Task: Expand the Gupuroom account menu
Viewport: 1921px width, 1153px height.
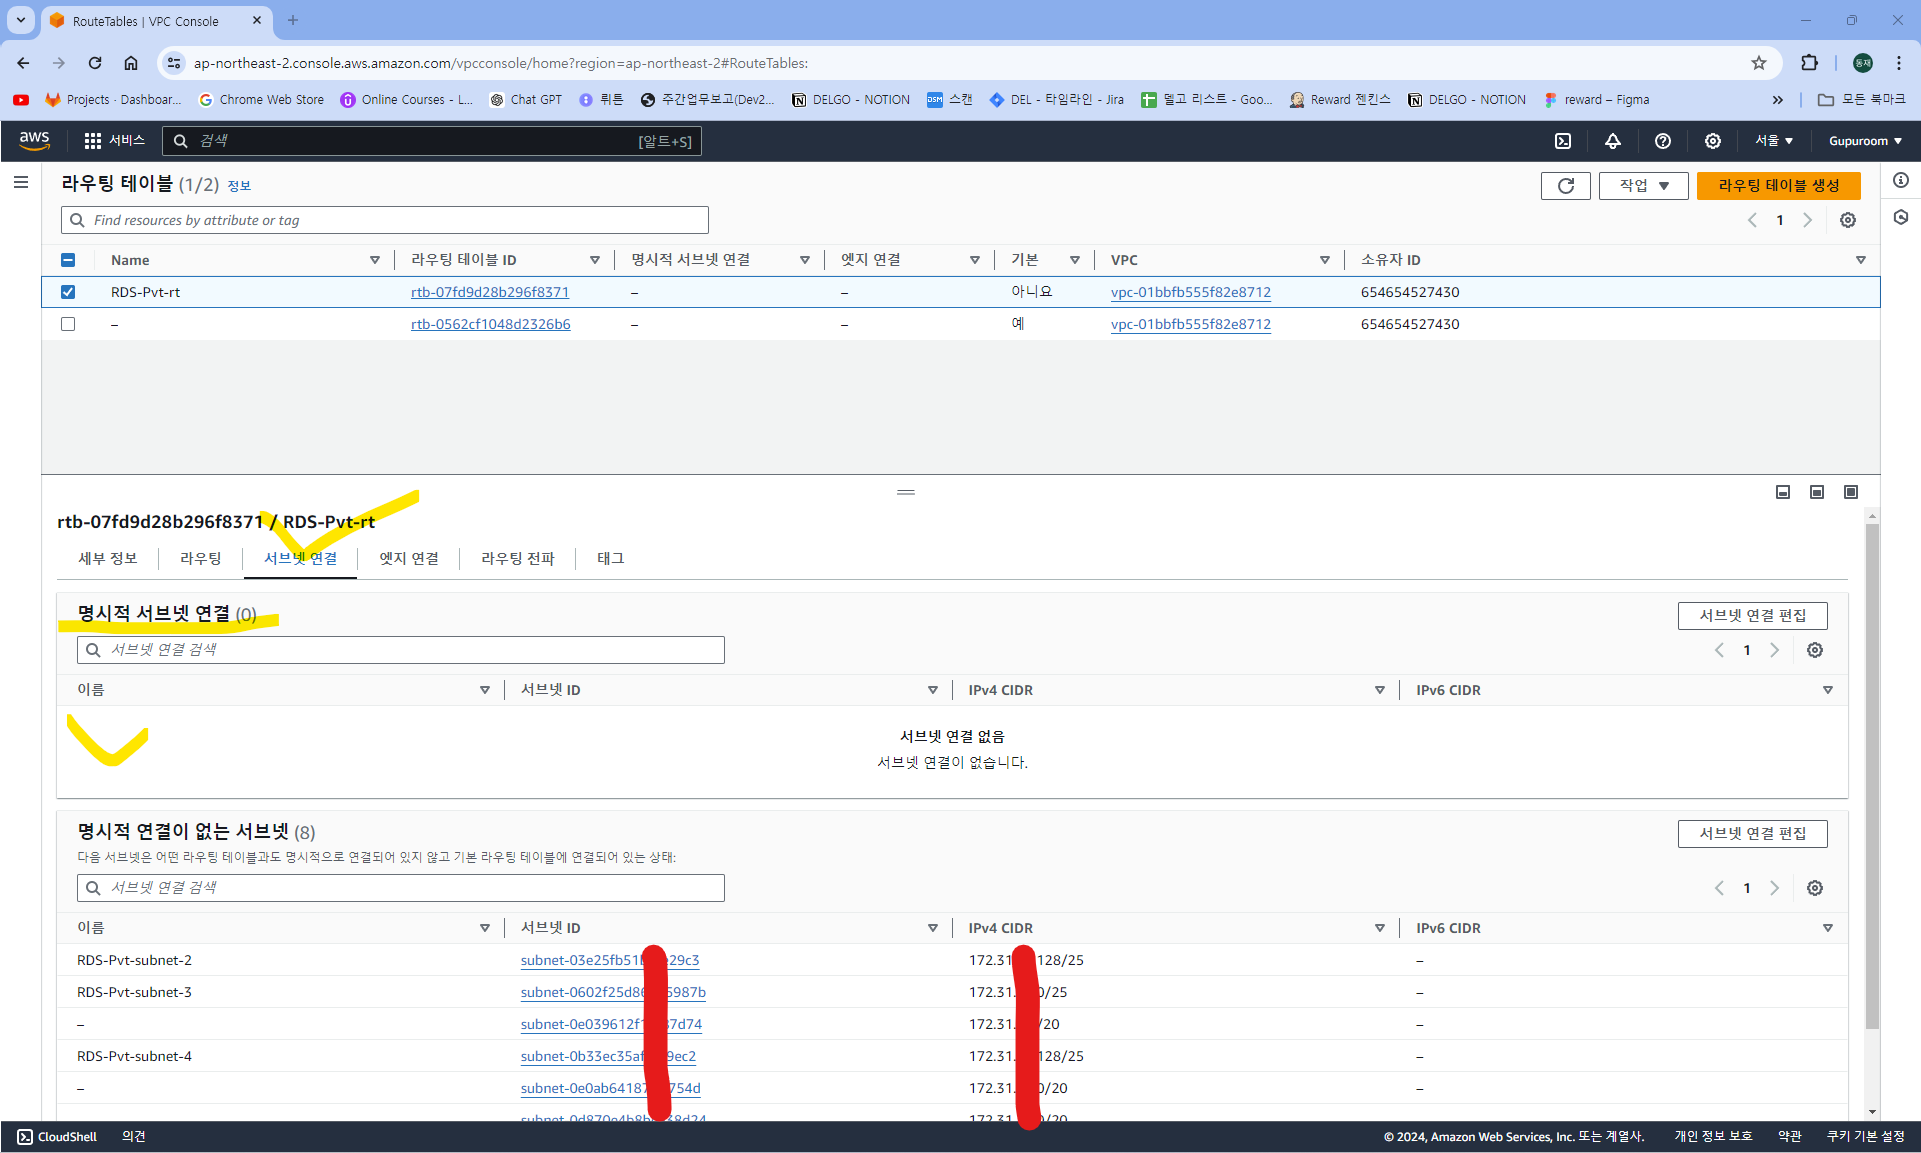Action: [x=1865, y=141]
